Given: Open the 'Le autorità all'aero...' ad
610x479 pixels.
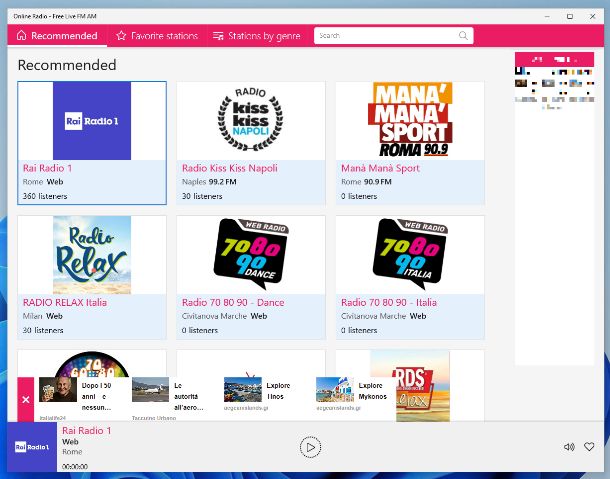Looking at the screenshot, I should tap(170, 397).
